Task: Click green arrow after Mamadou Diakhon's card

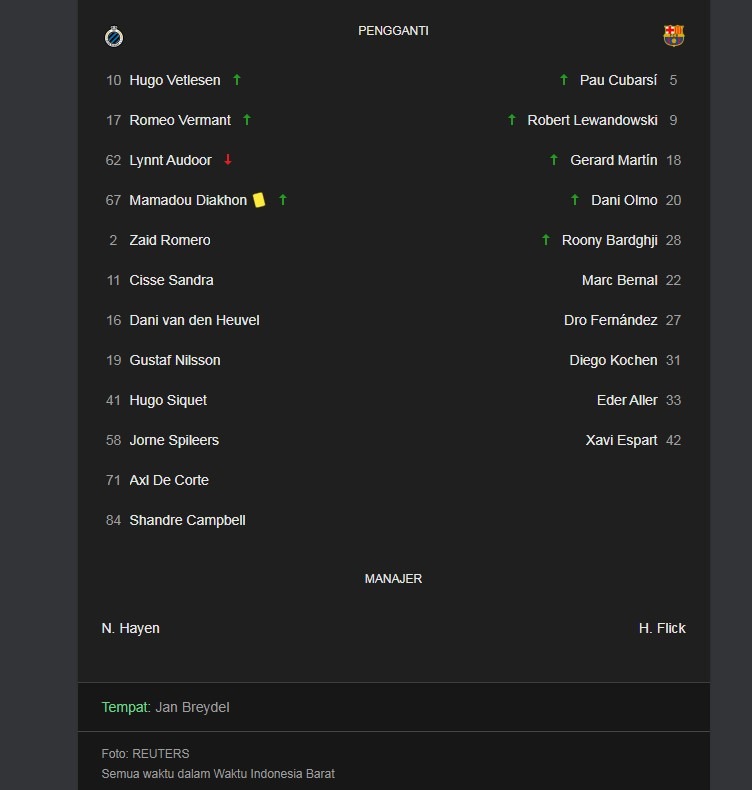Action: (x=283, y=200)
